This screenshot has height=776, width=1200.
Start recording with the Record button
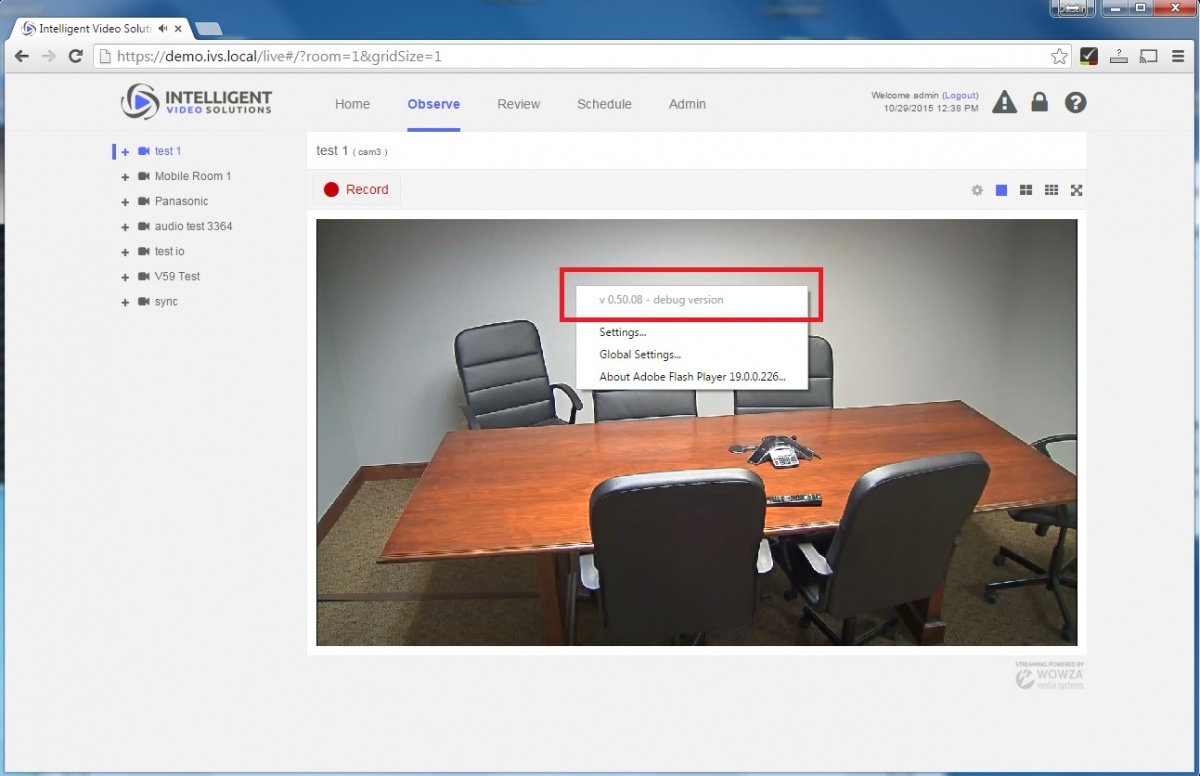pyautogui.click(x=356, y=189)
